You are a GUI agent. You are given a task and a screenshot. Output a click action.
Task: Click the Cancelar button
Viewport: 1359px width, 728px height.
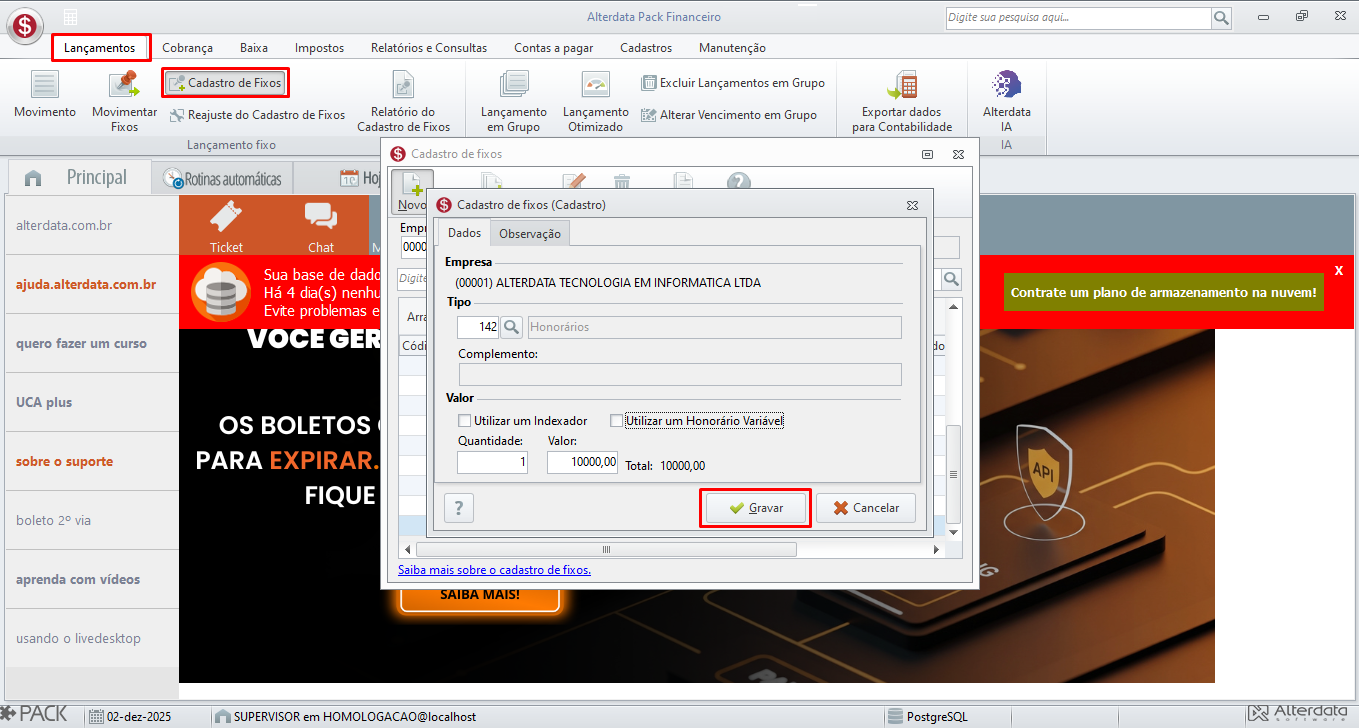(x=866, y=508)
